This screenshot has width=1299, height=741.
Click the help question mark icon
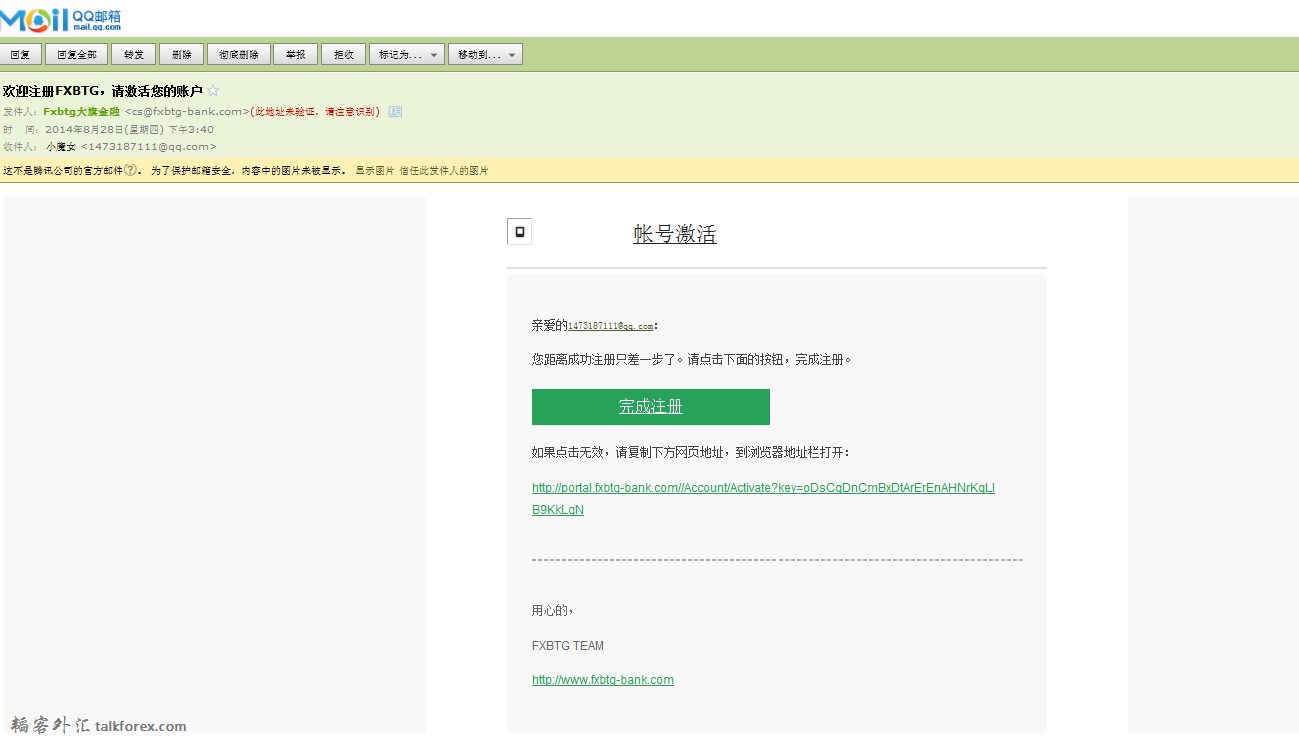[131, 171]
